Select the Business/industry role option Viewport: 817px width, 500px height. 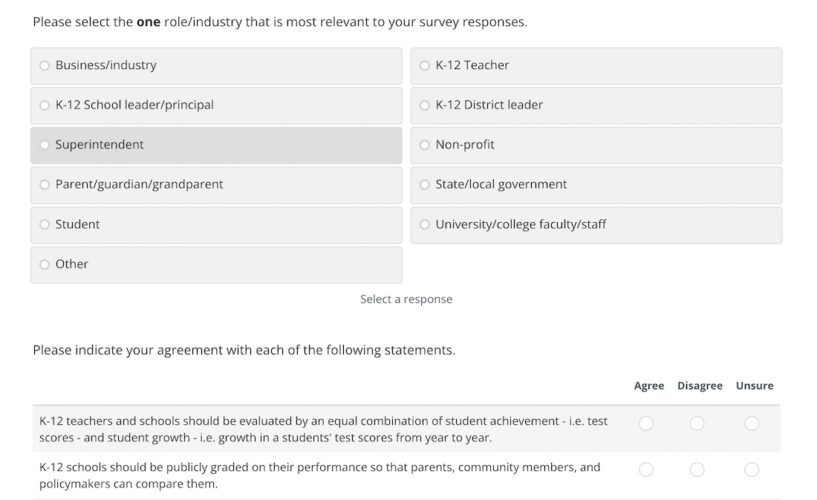44,66
